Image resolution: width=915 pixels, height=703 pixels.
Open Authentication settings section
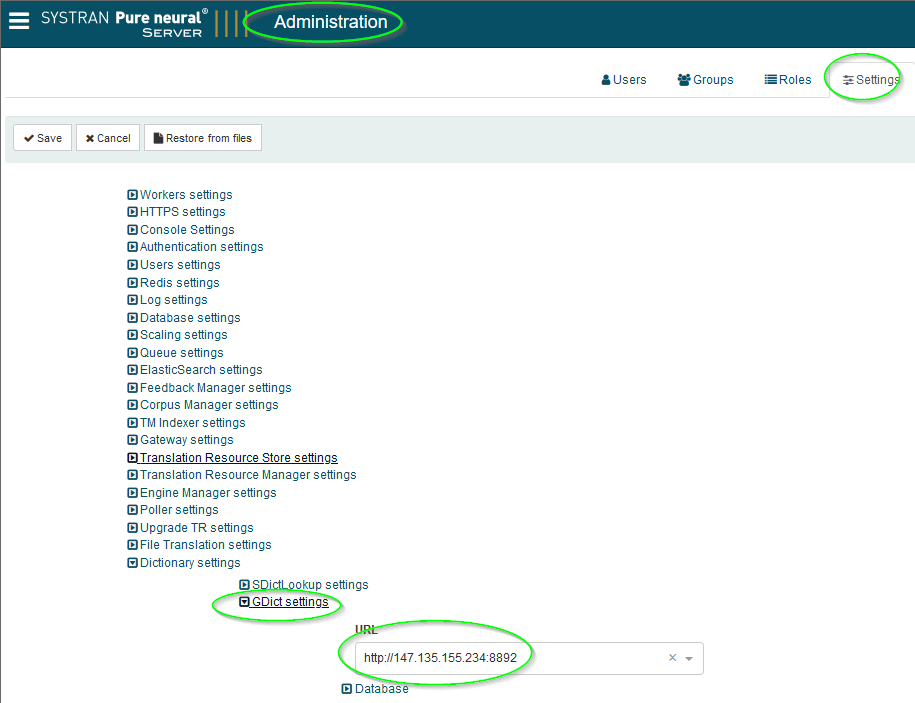click(x=201, y=247)
